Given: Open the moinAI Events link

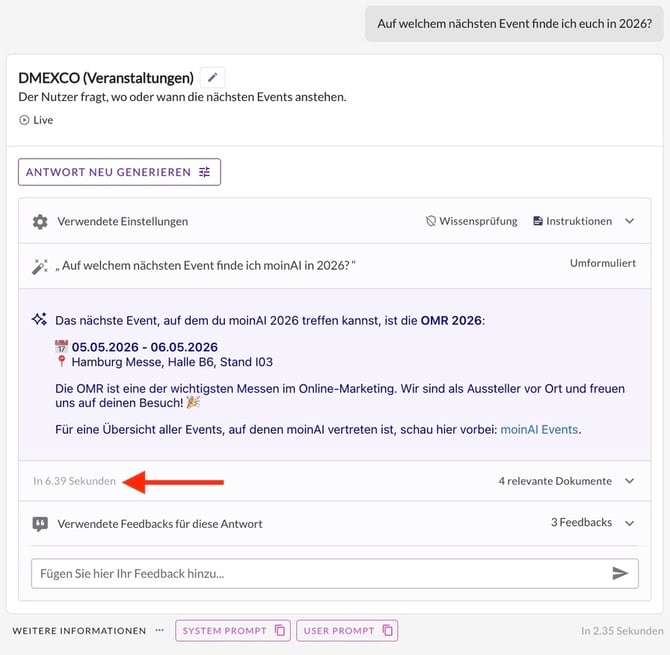Looking at the screenshot, I should coord(539,429).
